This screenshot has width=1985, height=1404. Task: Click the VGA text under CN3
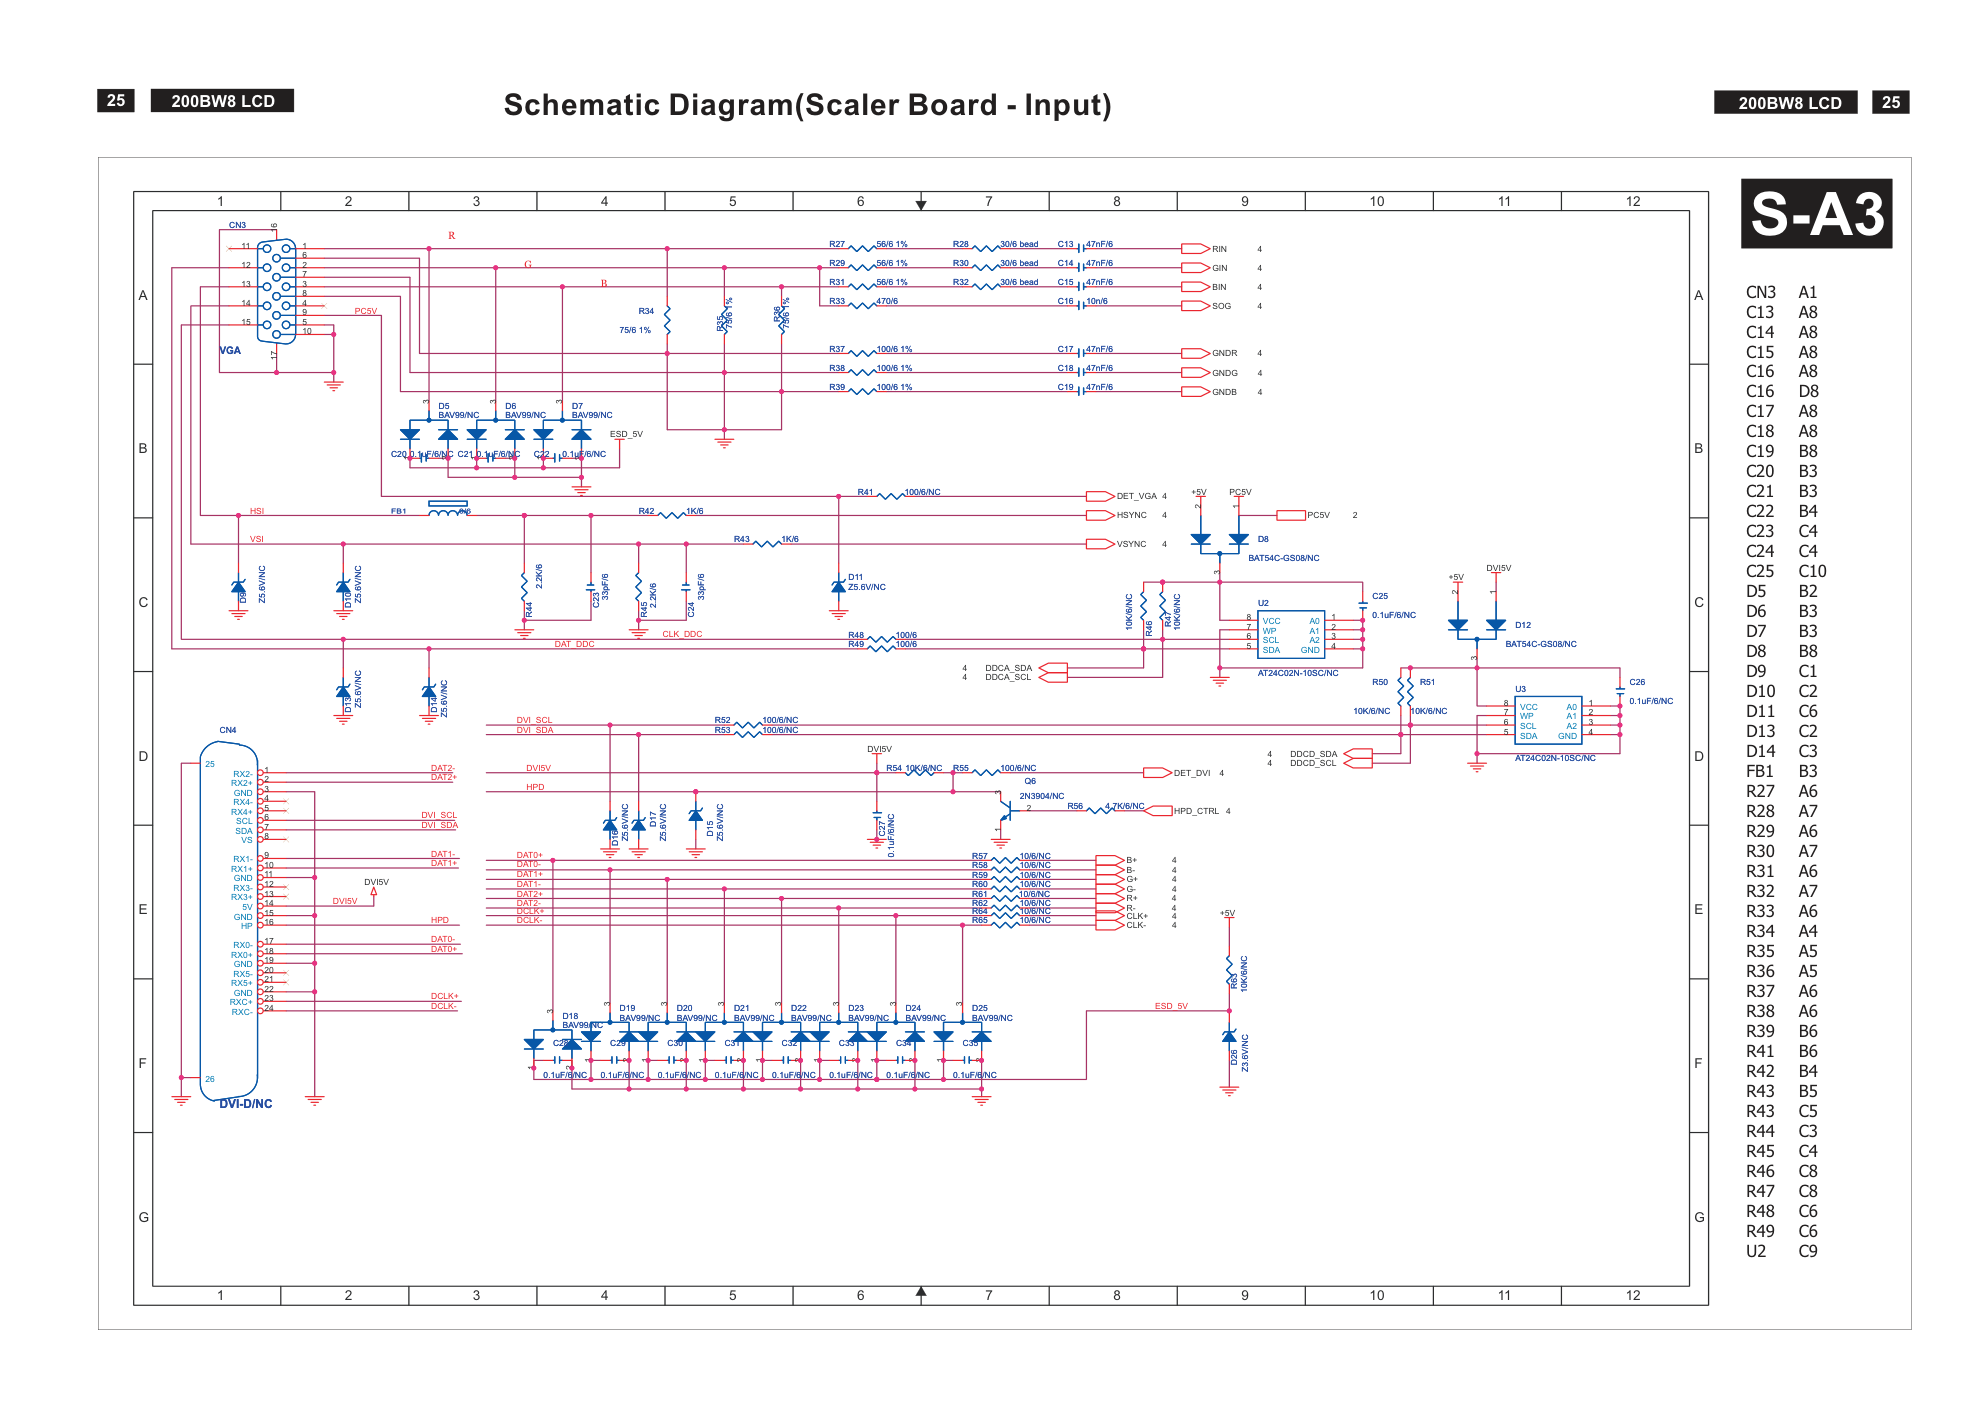230,350
